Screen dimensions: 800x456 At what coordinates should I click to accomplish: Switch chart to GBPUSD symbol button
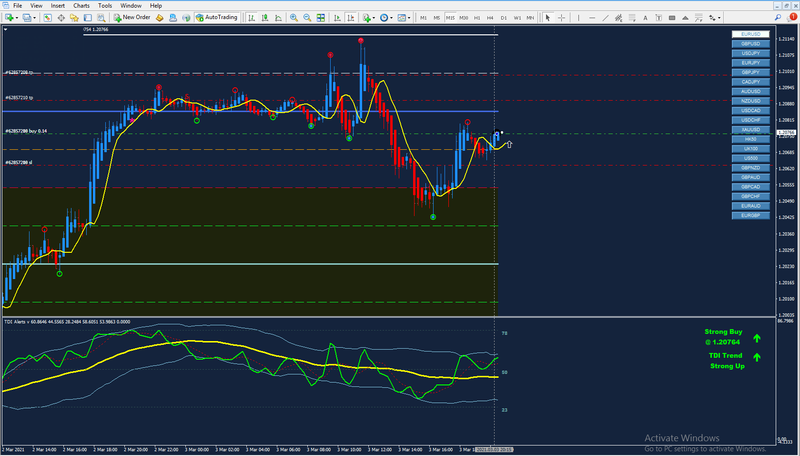click(751, 44)
